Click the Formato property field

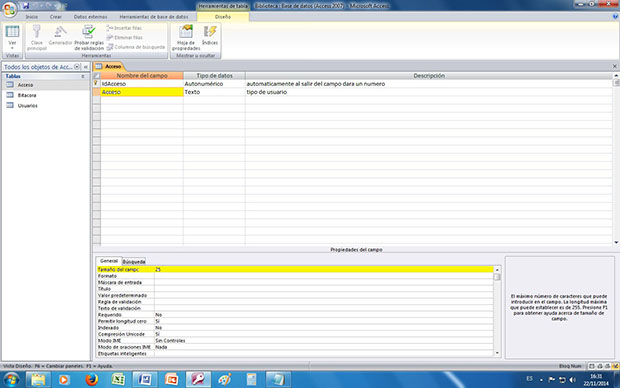[x=324, y=276]
